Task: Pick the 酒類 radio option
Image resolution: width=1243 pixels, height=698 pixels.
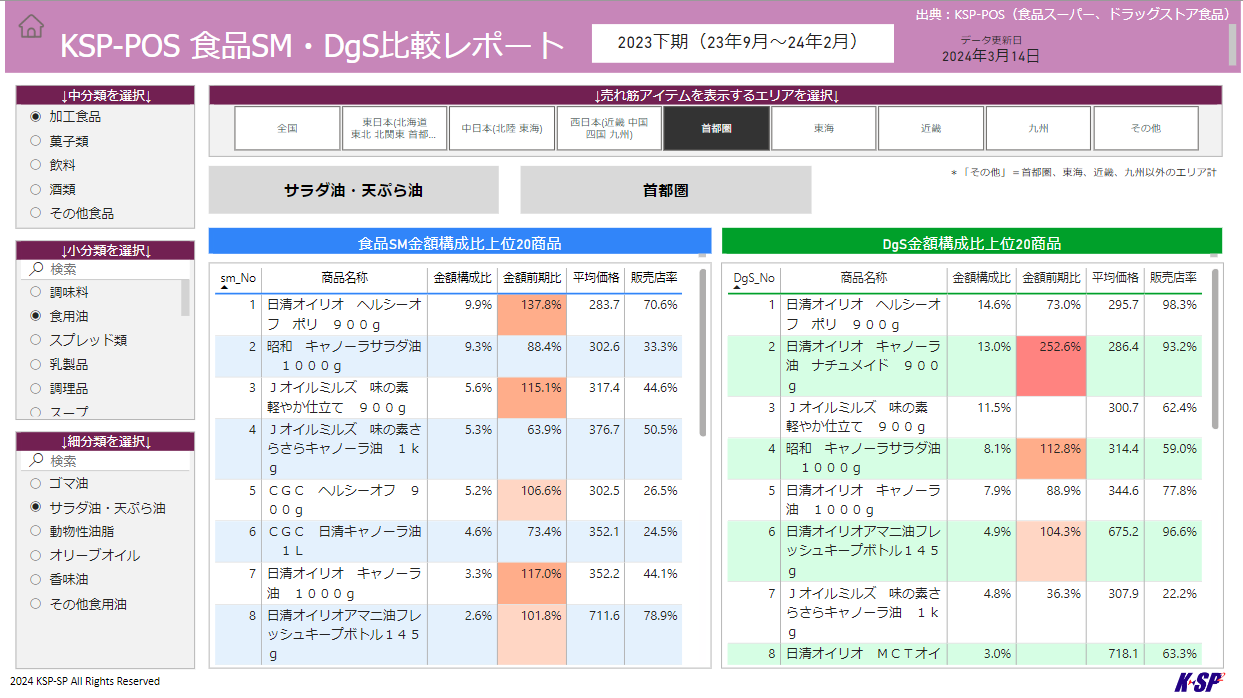Action: pos(36,189)
